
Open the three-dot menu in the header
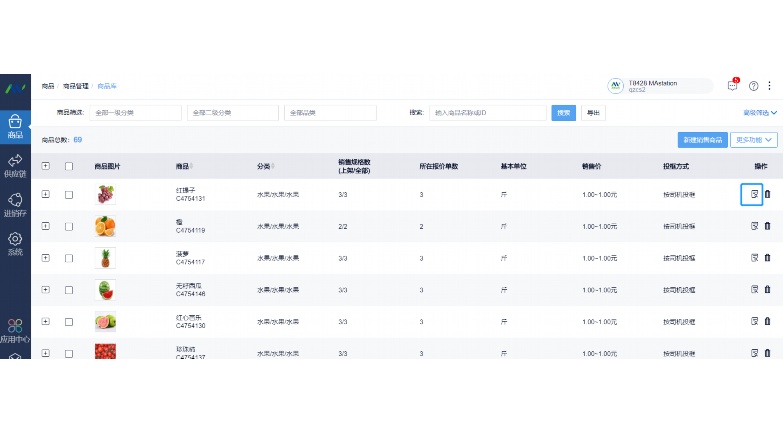[770, 86]
